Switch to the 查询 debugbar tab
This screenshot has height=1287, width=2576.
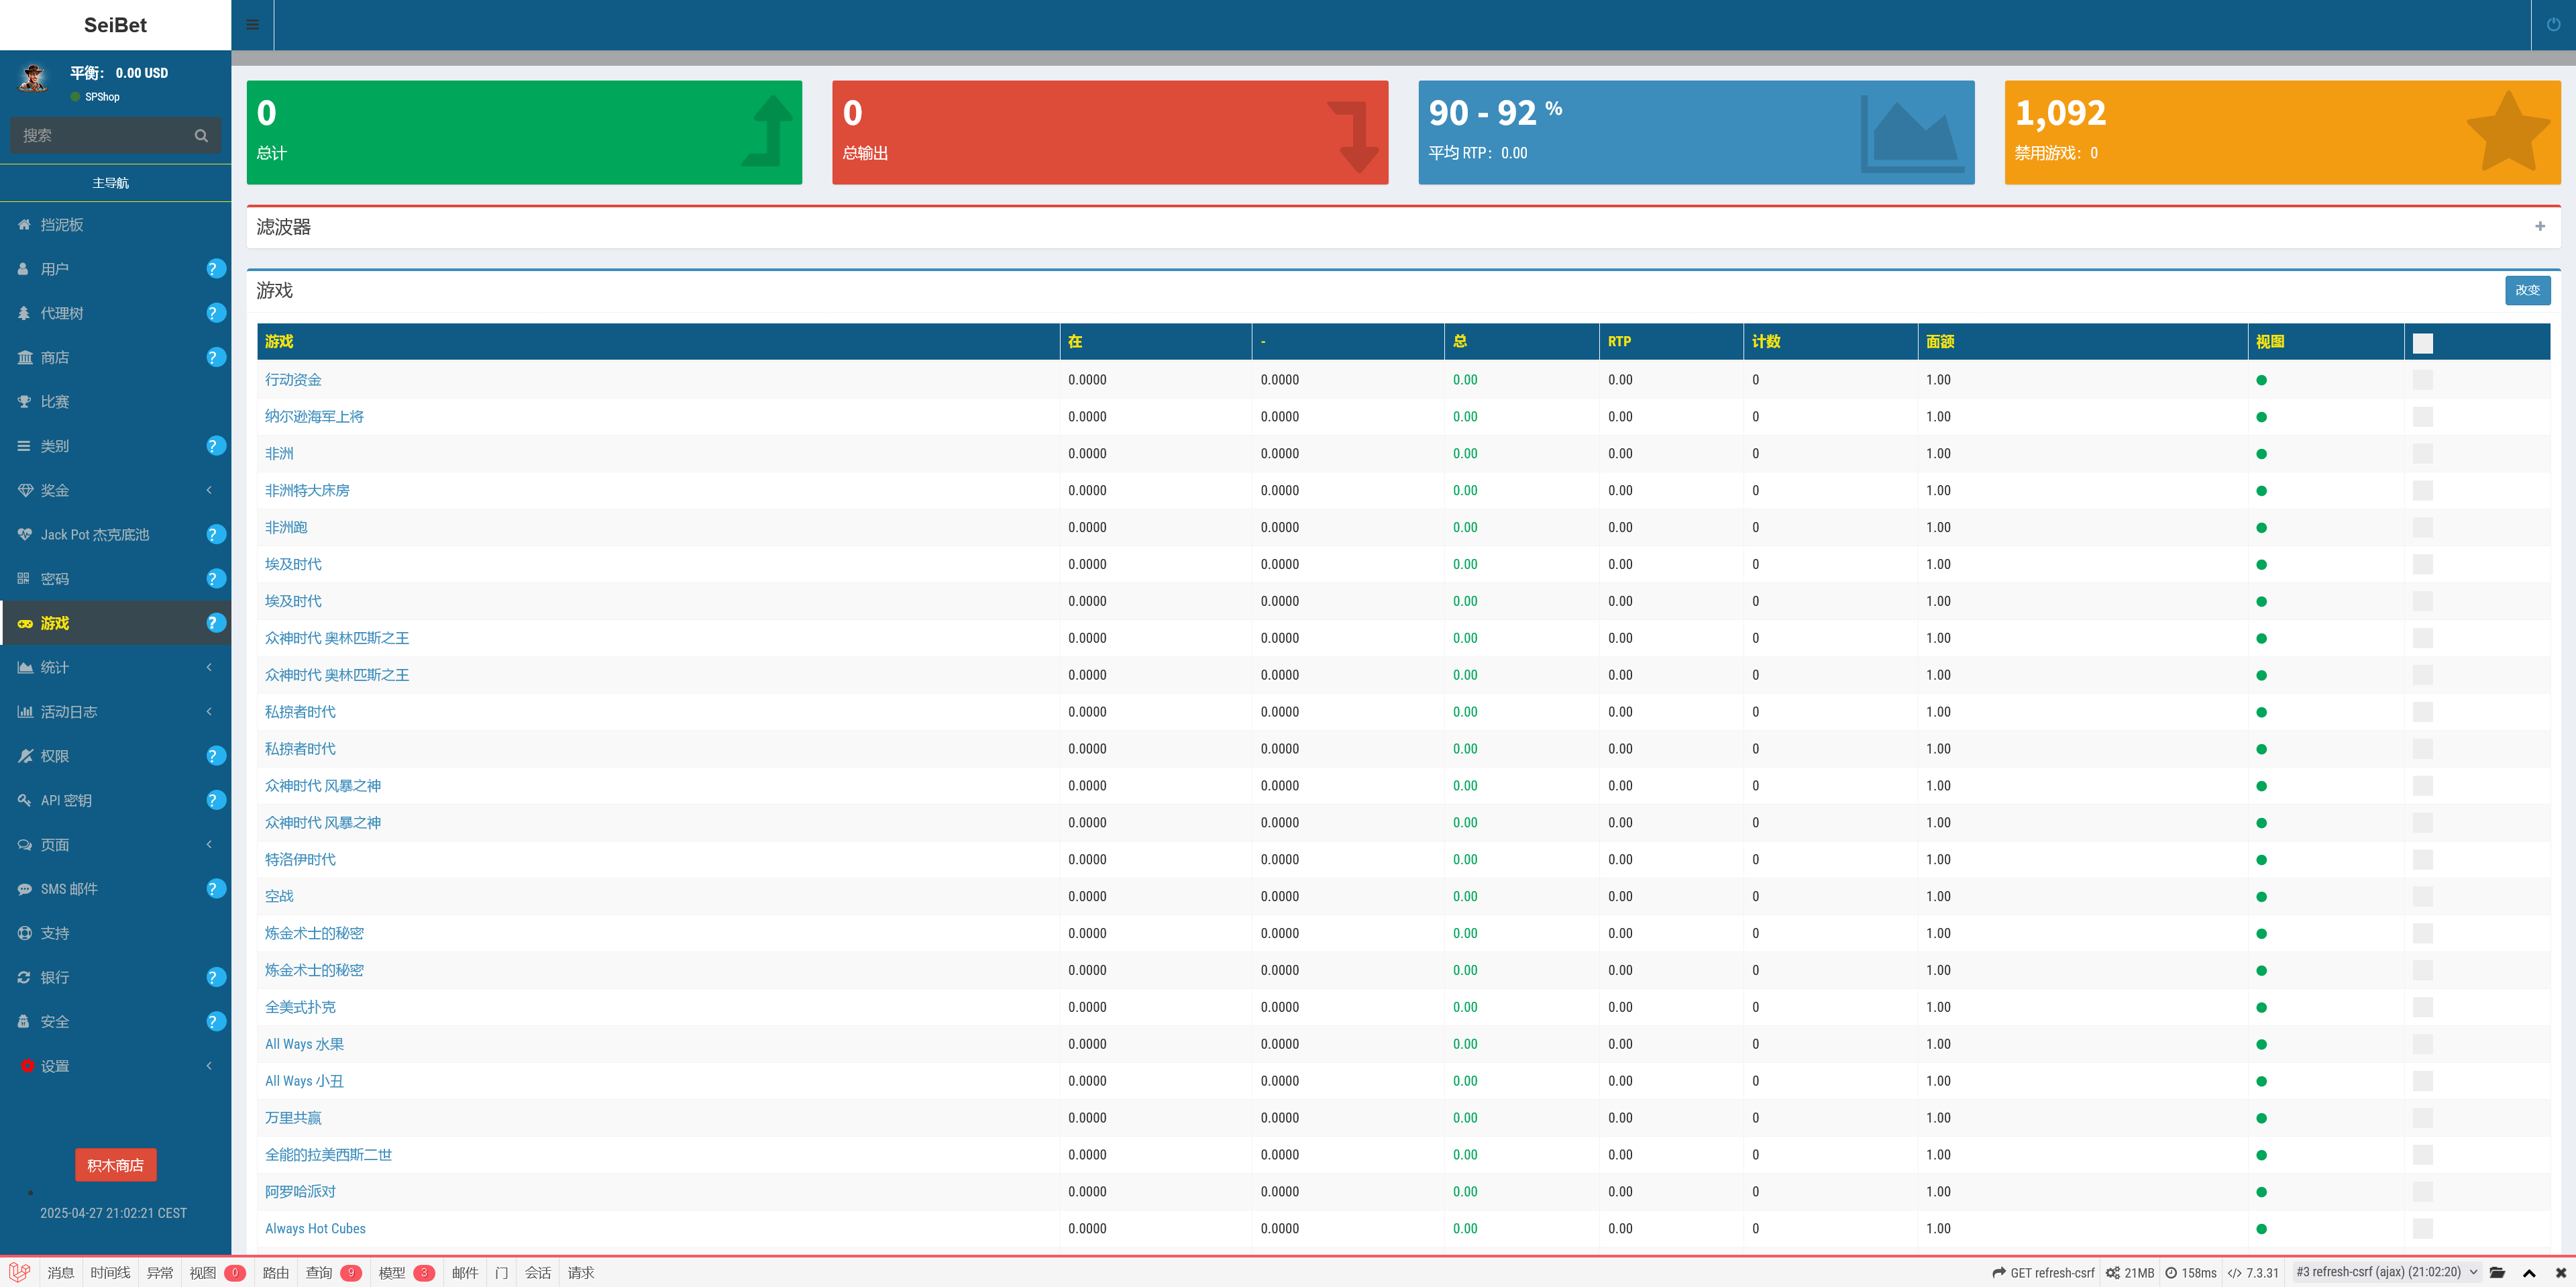click(320, 1272)
